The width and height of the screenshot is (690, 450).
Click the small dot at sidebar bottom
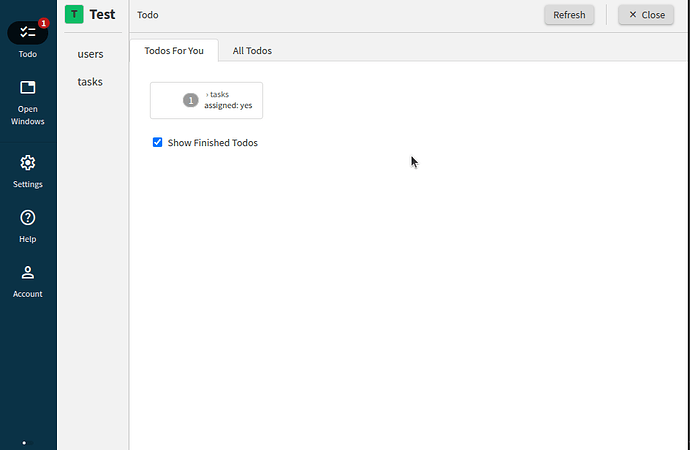24,441
